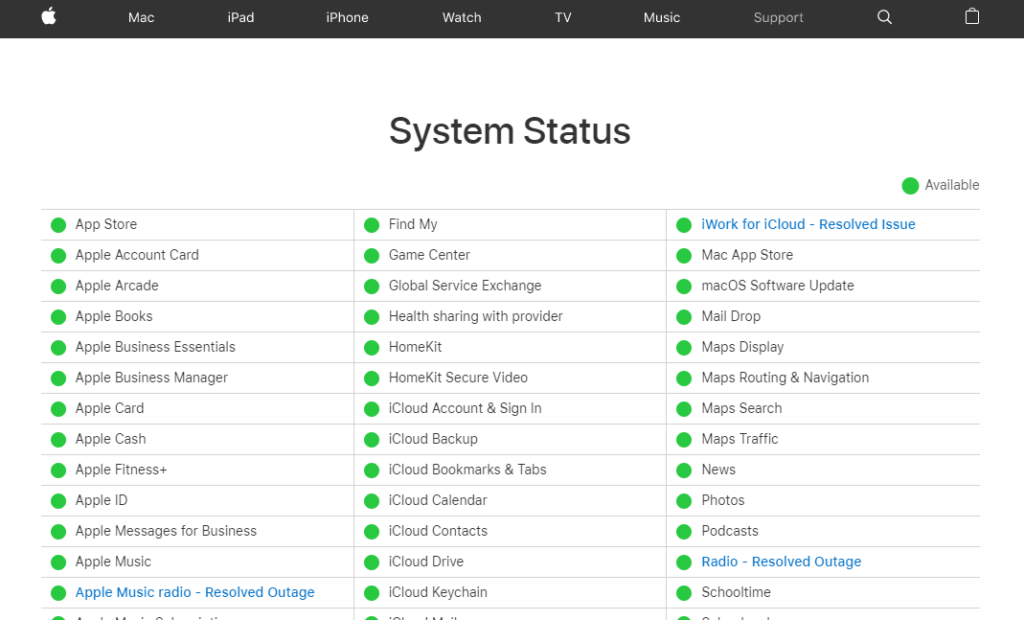This screenshot has height=620, width=1024.
Task: Click the Global Service Exchange text
Action: point(465,286)
